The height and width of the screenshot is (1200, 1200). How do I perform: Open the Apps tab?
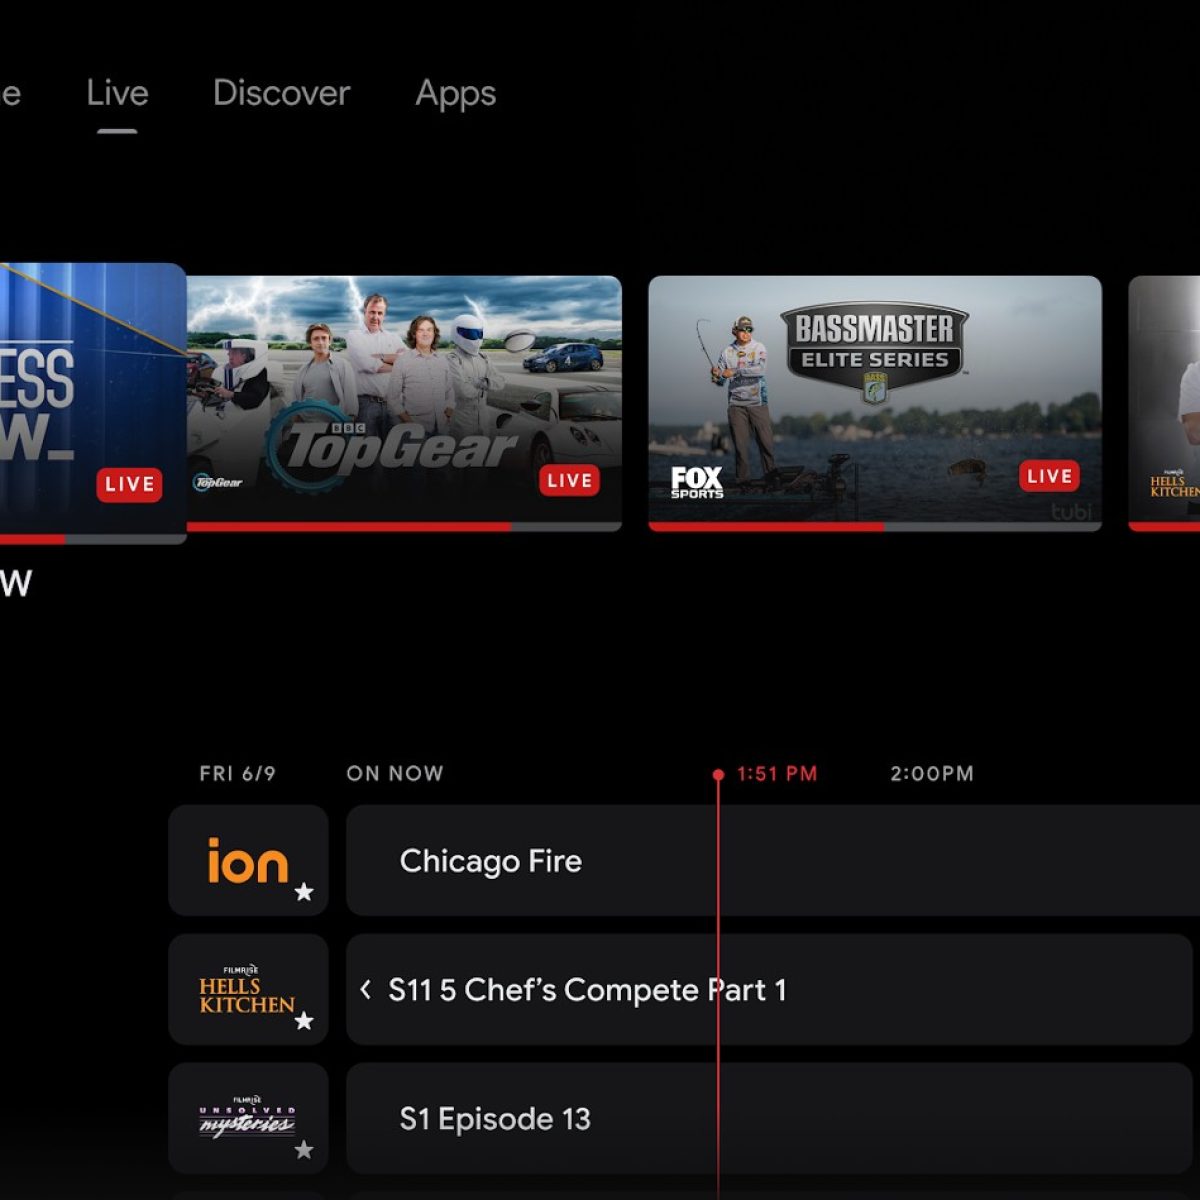point(455,93)
